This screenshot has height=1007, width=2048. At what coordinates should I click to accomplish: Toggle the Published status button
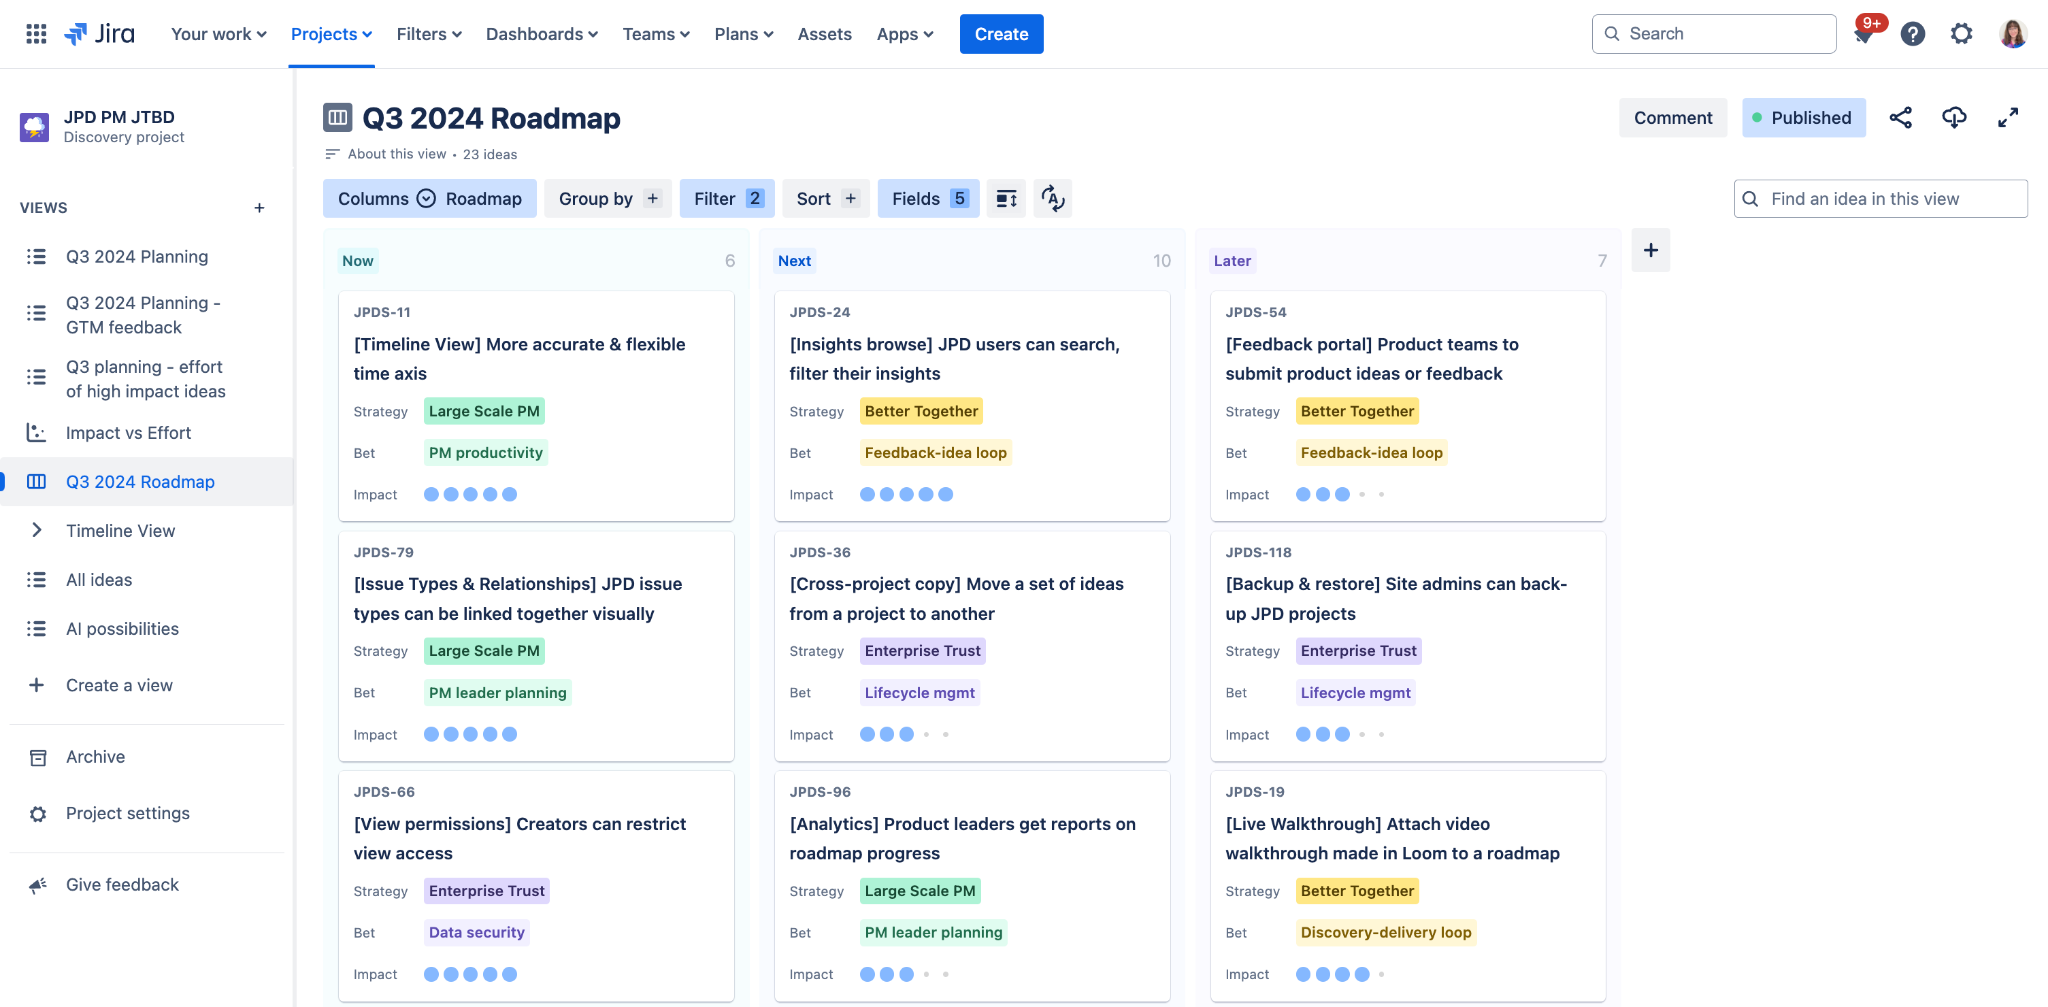click(1803, 118)
